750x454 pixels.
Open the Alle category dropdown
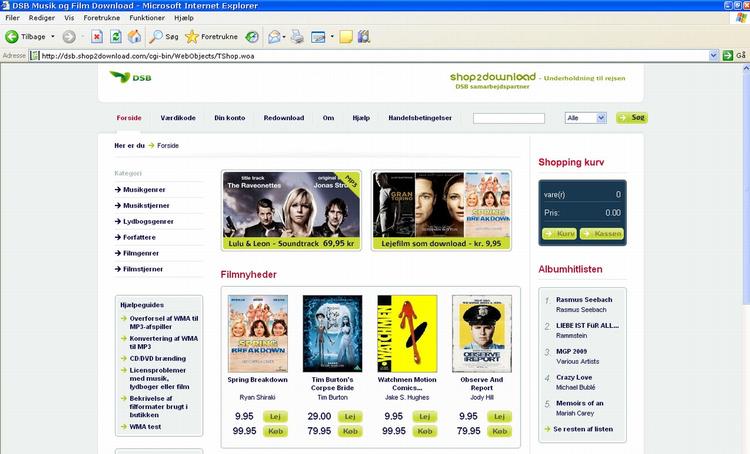[585, 118]
